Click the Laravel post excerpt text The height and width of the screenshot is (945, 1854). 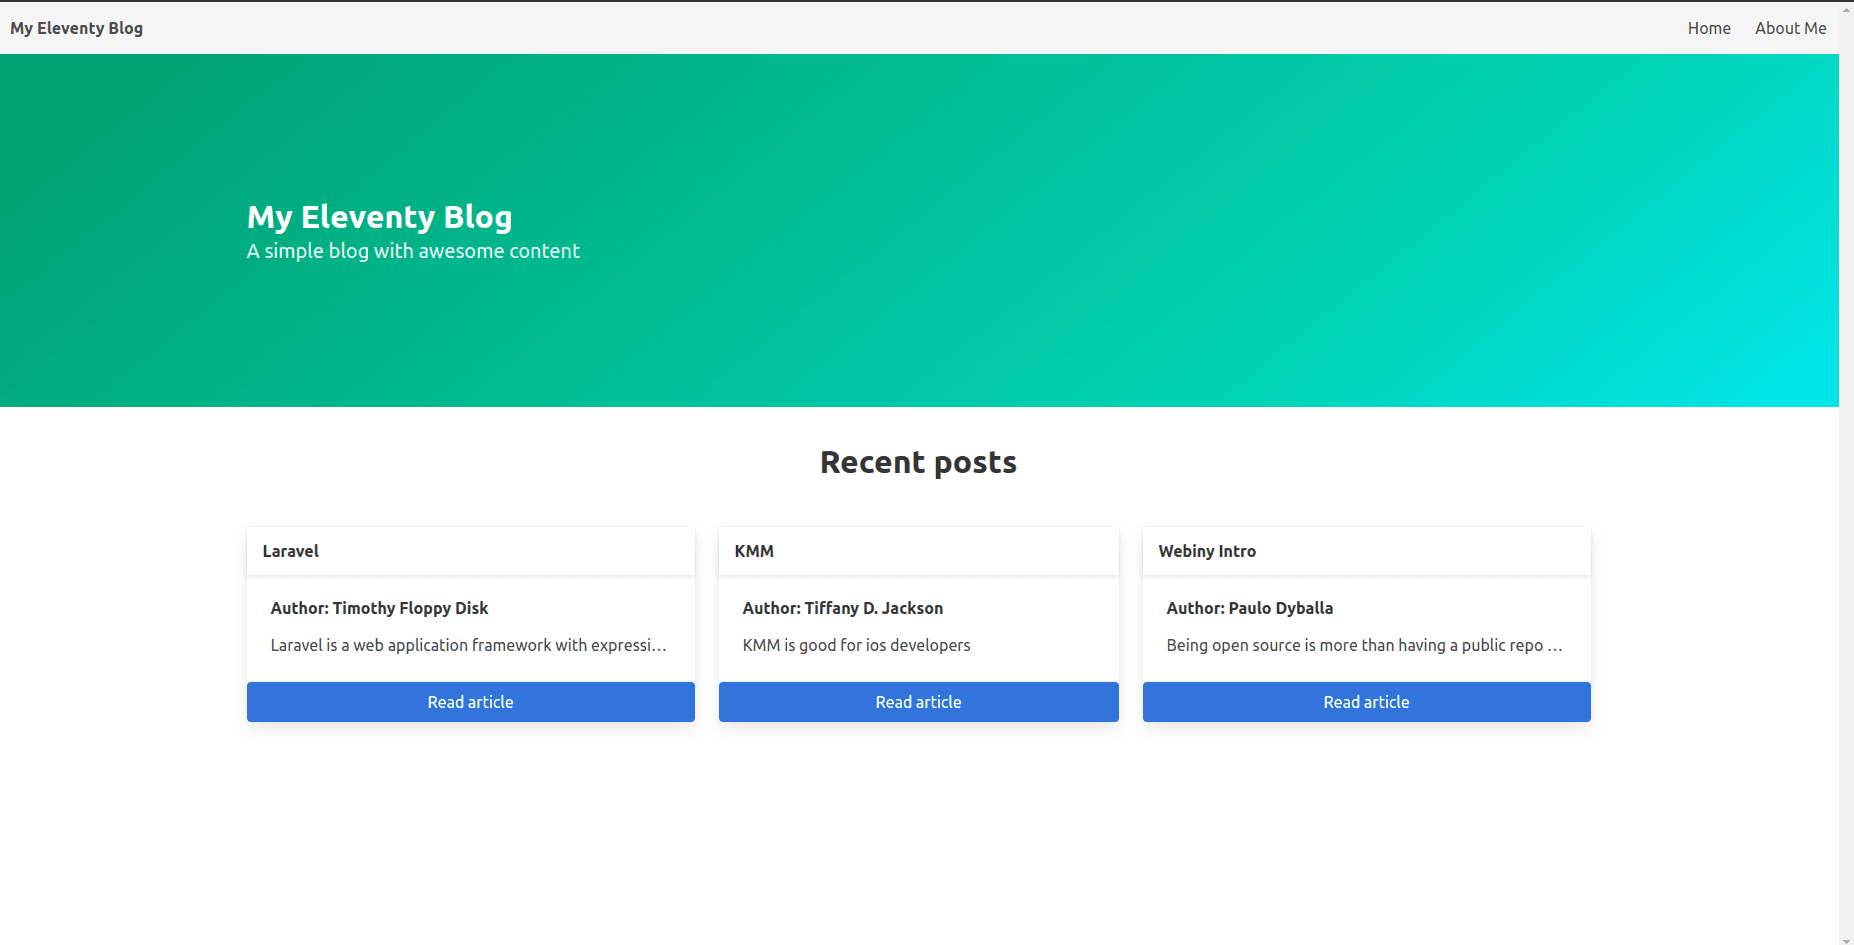coord(468,645)
